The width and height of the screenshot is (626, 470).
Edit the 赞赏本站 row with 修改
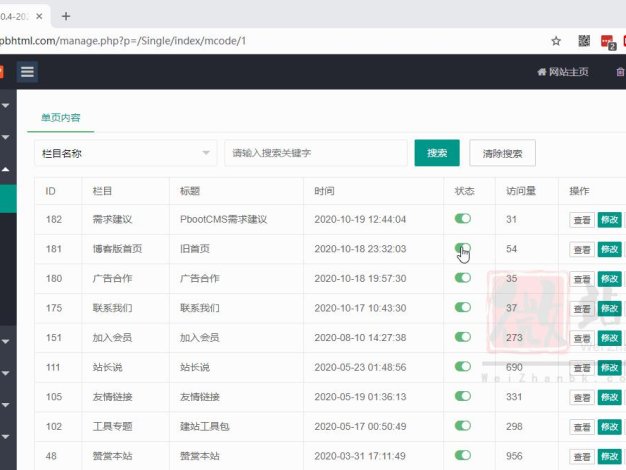[x=609, y=456]
